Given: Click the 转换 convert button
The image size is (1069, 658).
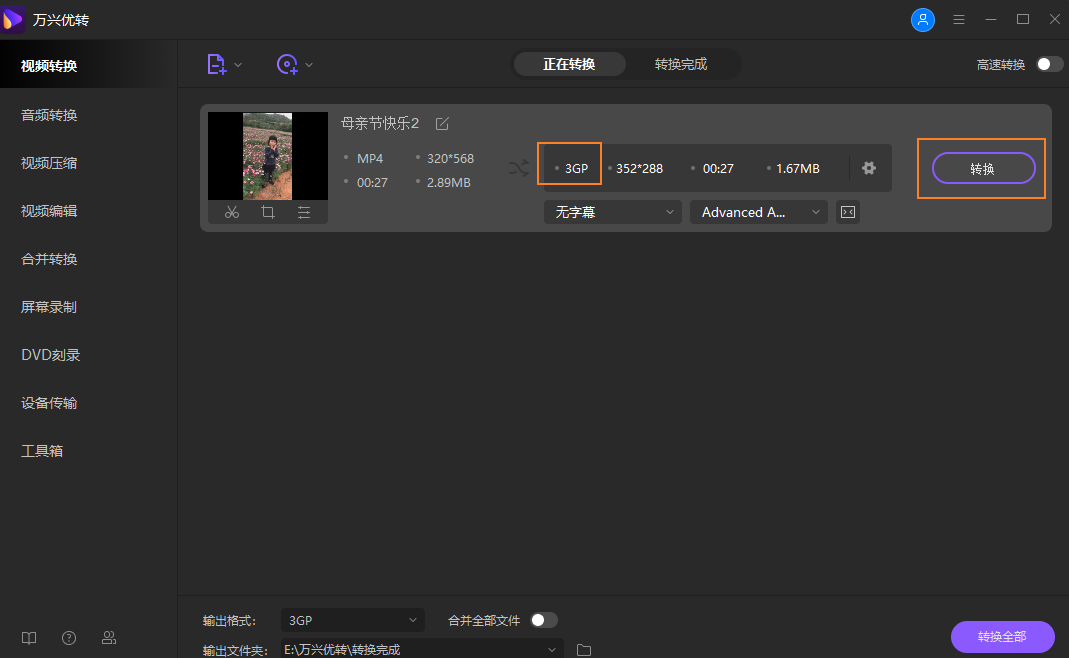Looking at the screenshot, I should 983,168.
